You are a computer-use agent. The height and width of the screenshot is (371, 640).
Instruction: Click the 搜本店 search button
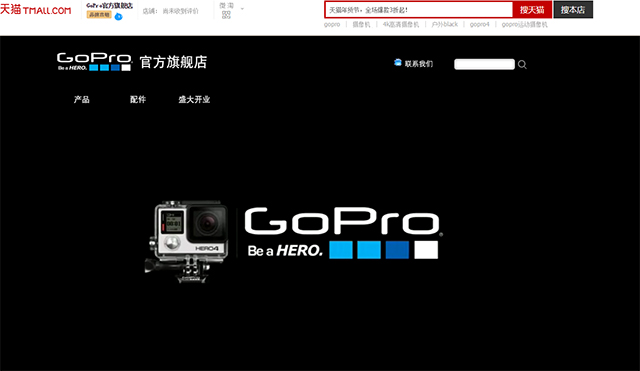pos(573,10)
